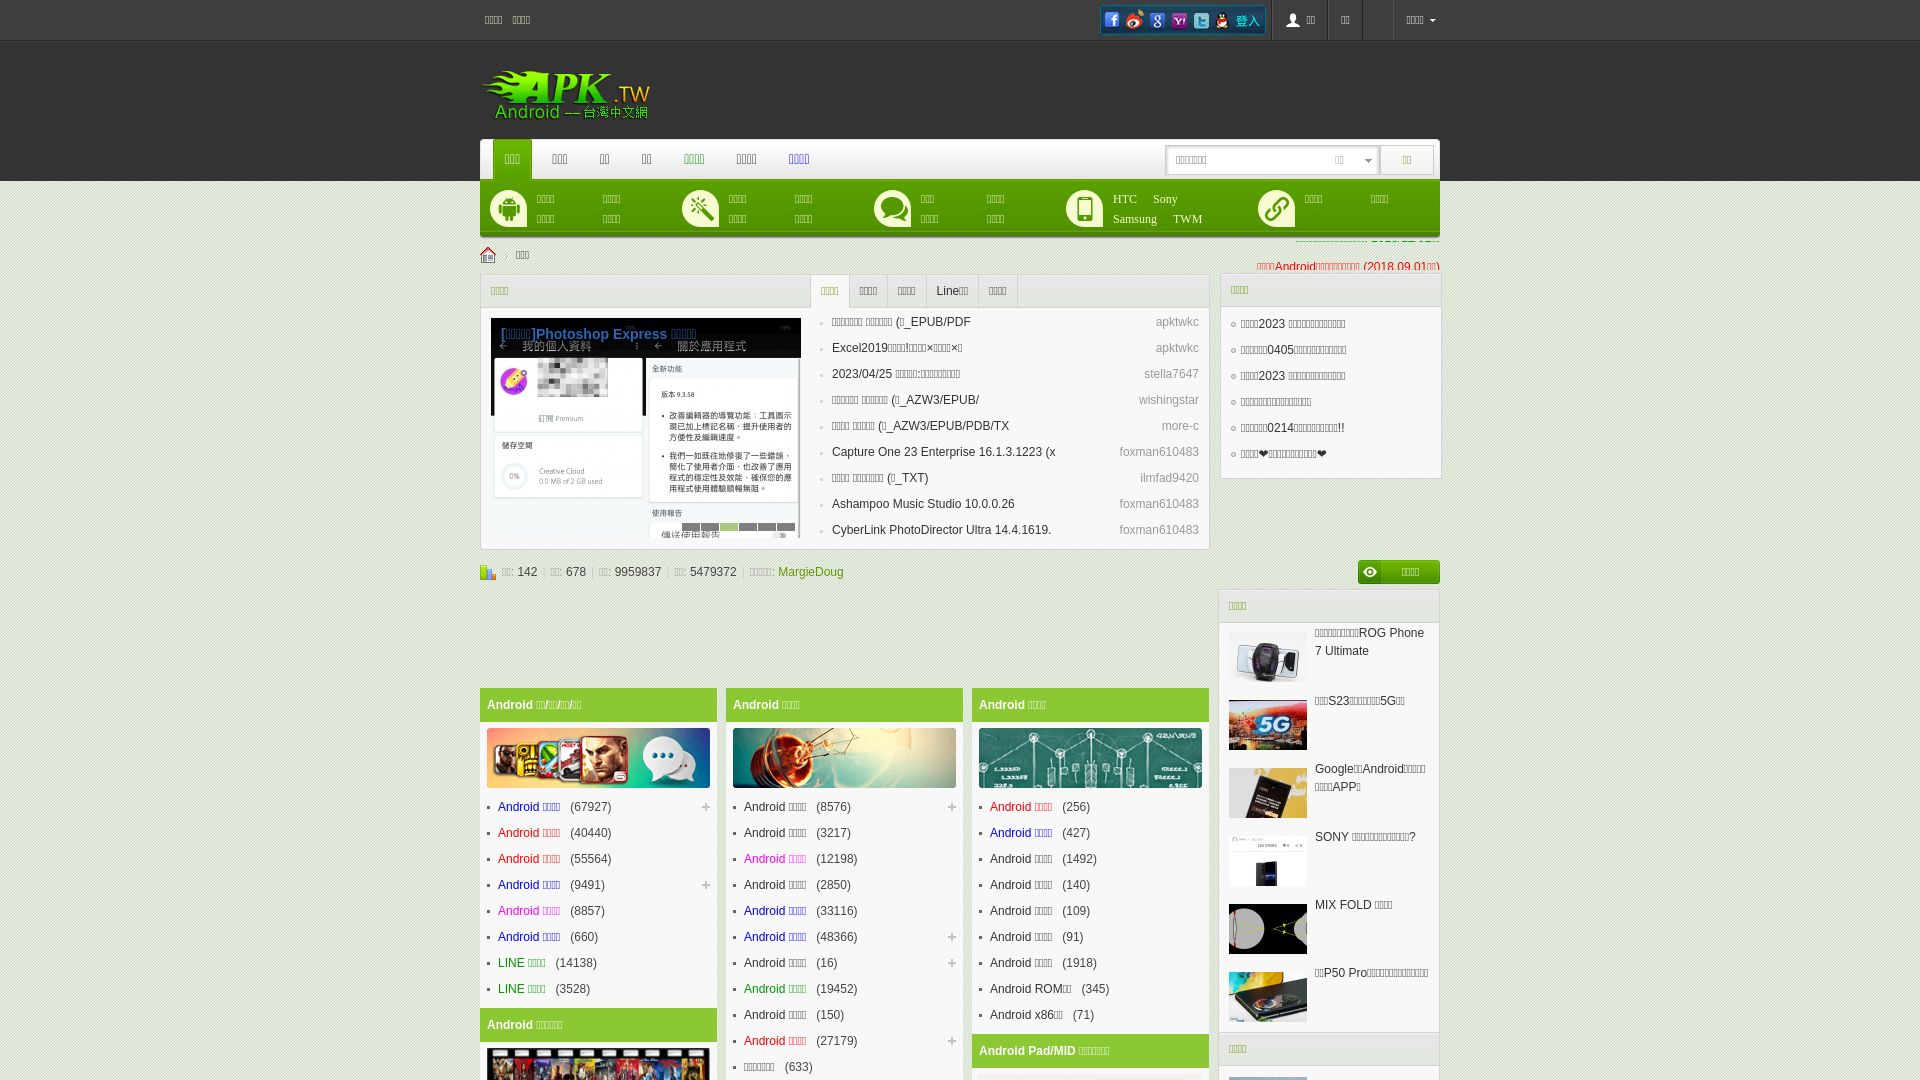The image size is (1920, 1080).
Task: Click the Facebook login icon
Action: coord(1112,20)
